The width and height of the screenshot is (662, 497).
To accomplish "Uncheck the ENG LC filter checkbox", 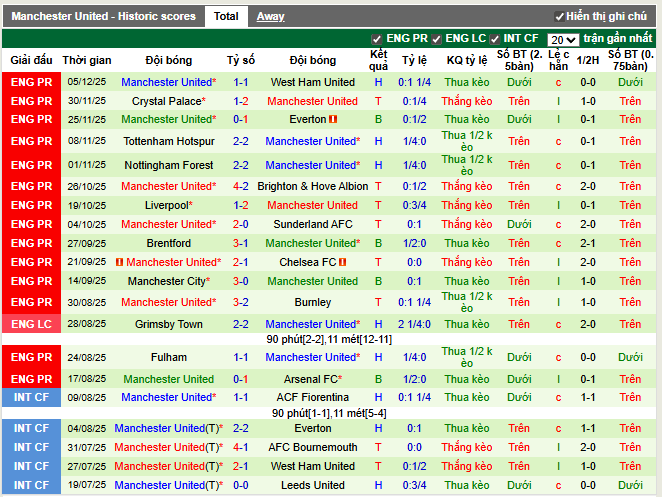I will tap(437, 39).
